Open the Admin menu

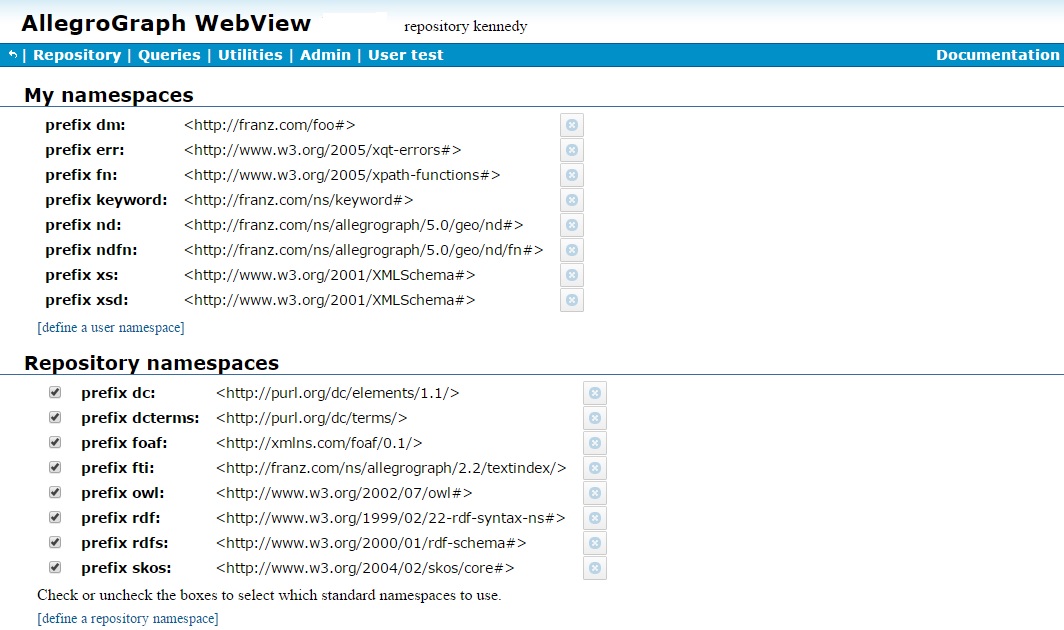click(x=324, y=55)
